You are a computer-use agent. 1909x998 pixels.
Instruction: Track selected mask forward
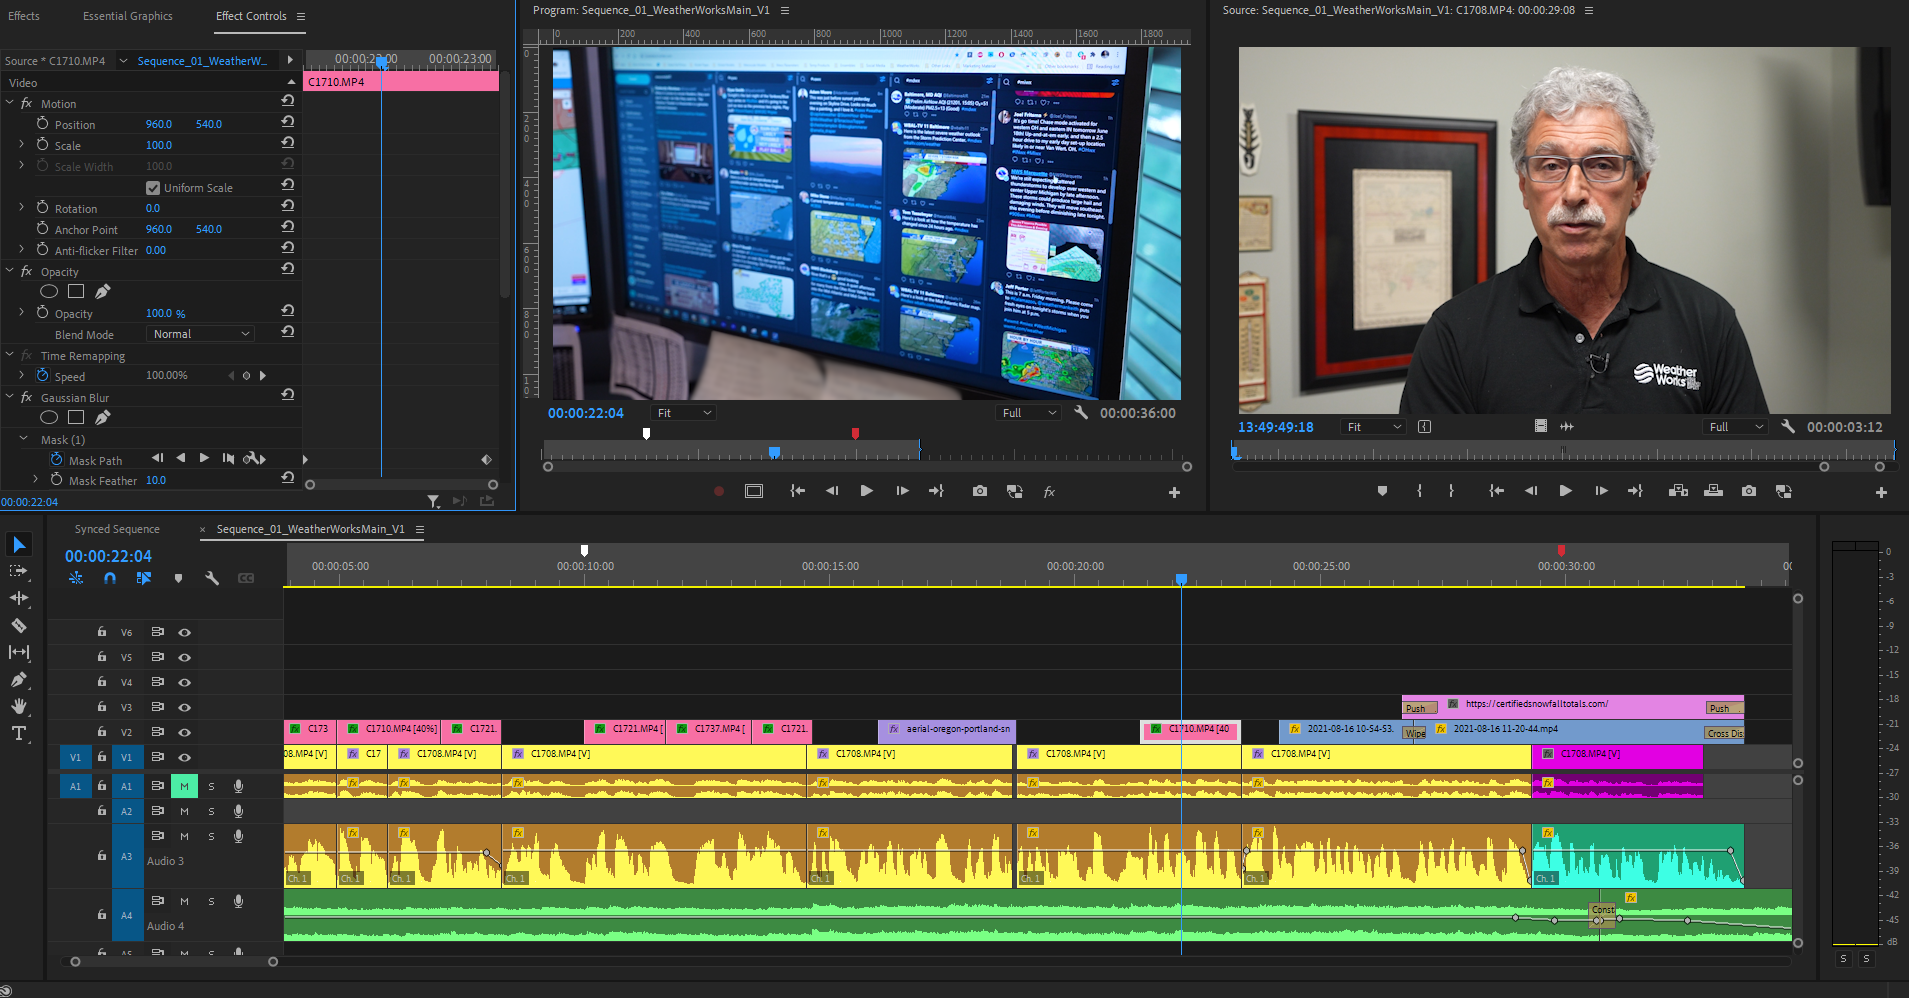click(204, 458)
